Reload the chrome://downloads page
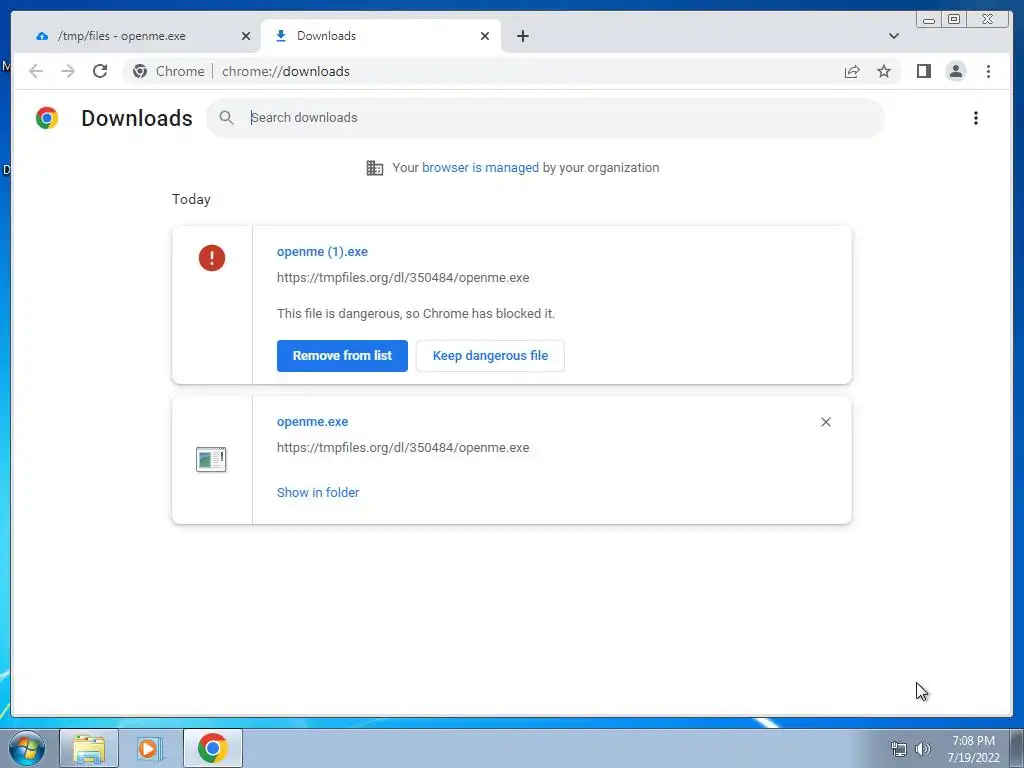Image resolution: width=1024 pixels, height=768 pixels. click(100, 71)
